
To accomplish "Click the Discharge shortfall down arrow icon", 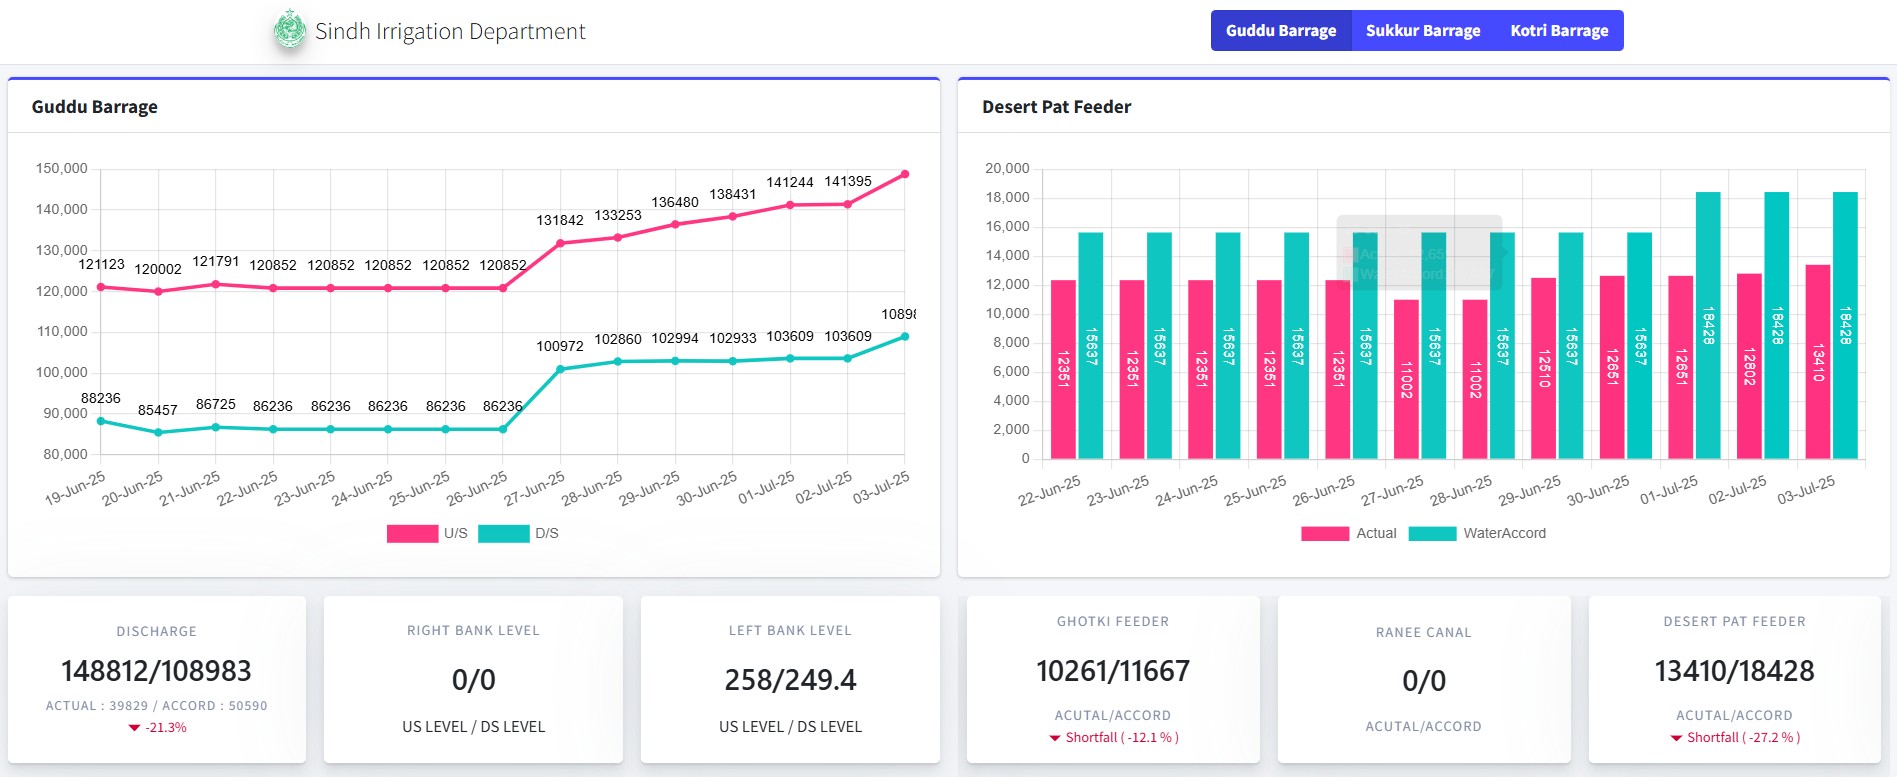I will tap(134, 728).
